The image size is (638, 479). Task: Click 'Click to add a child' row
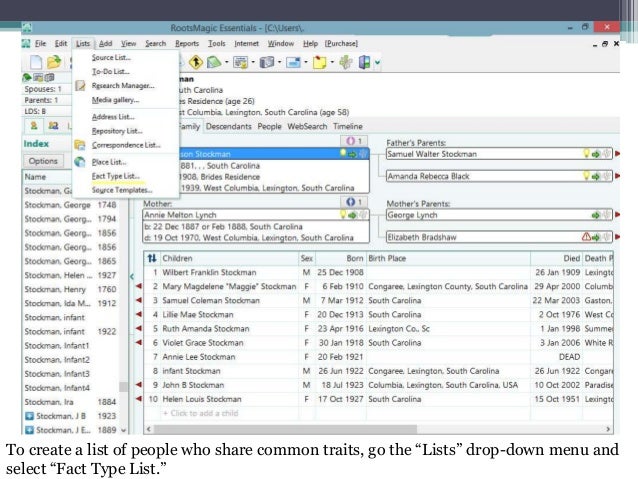(x=200, y=413)
